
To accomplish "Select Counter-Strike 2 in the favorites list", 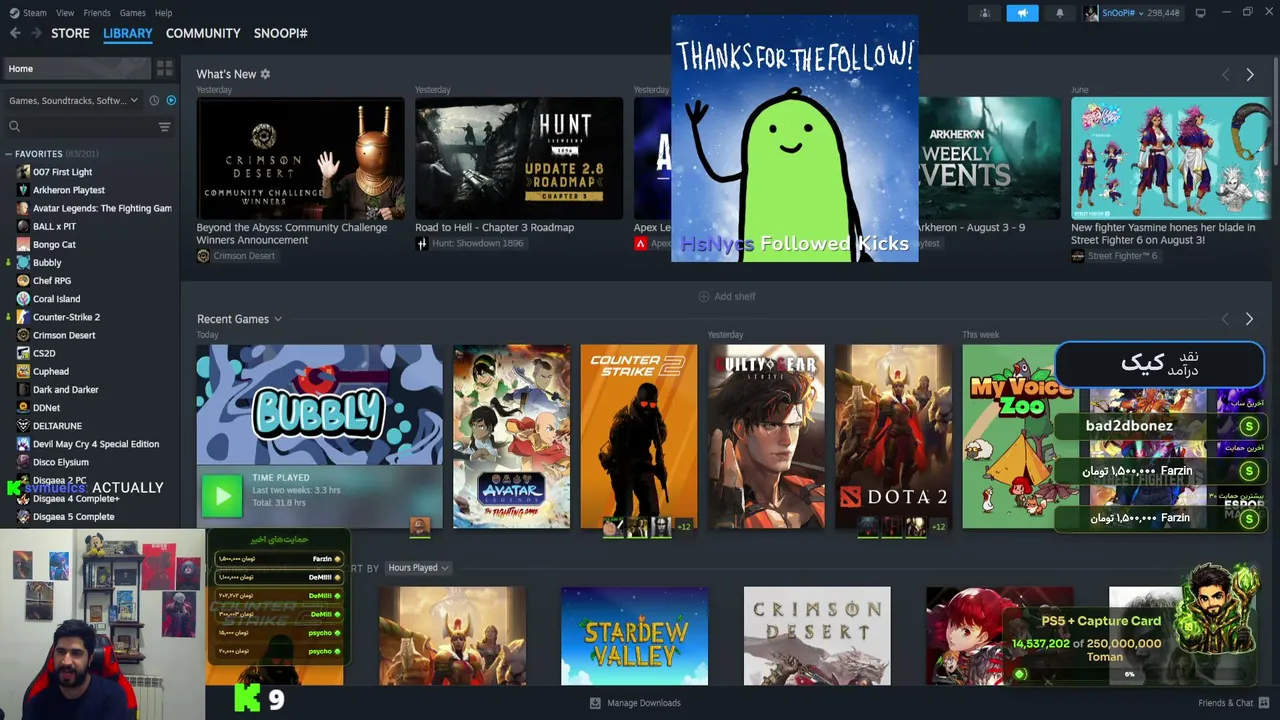I will pos(66,317).
